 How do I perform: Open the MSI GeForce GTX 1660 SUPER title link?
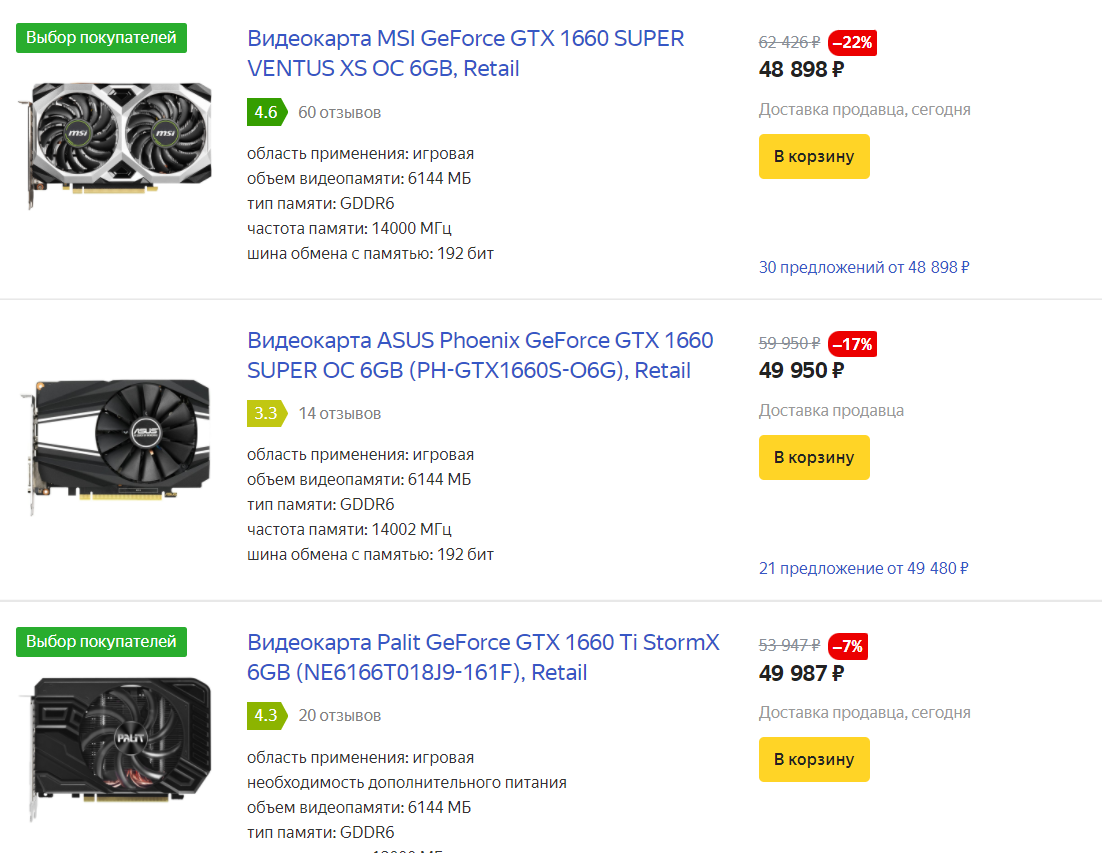[x=465, y=53]
